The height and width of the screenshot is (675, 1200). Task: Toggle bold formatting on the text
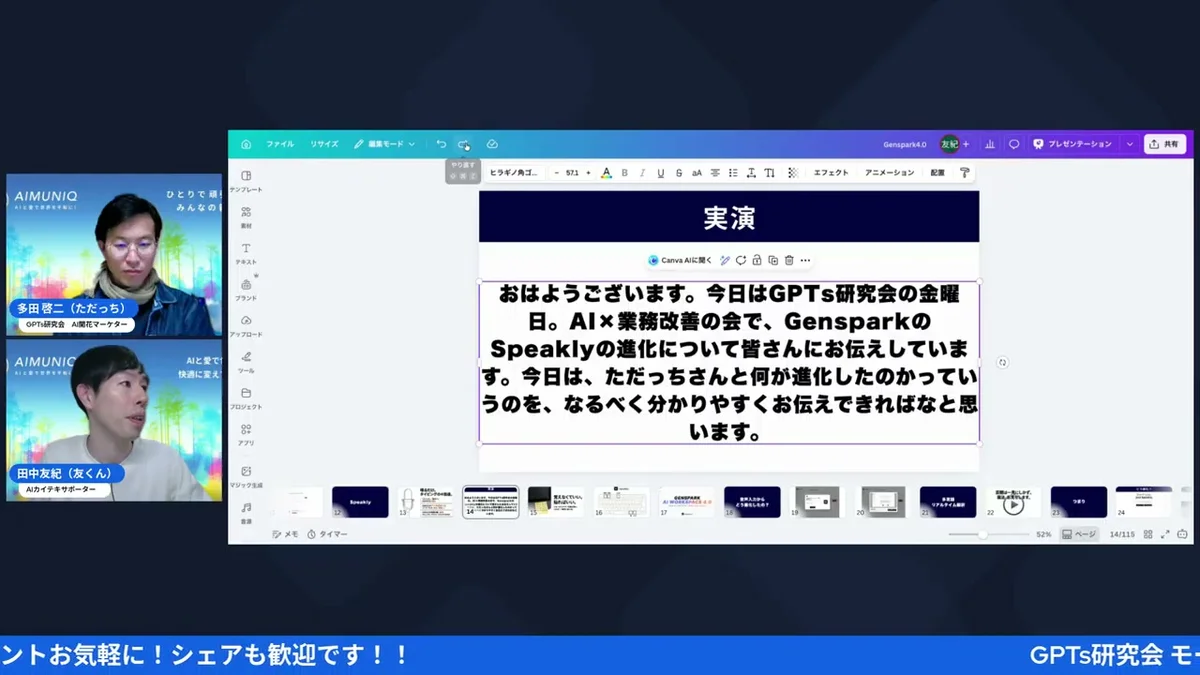624,172
